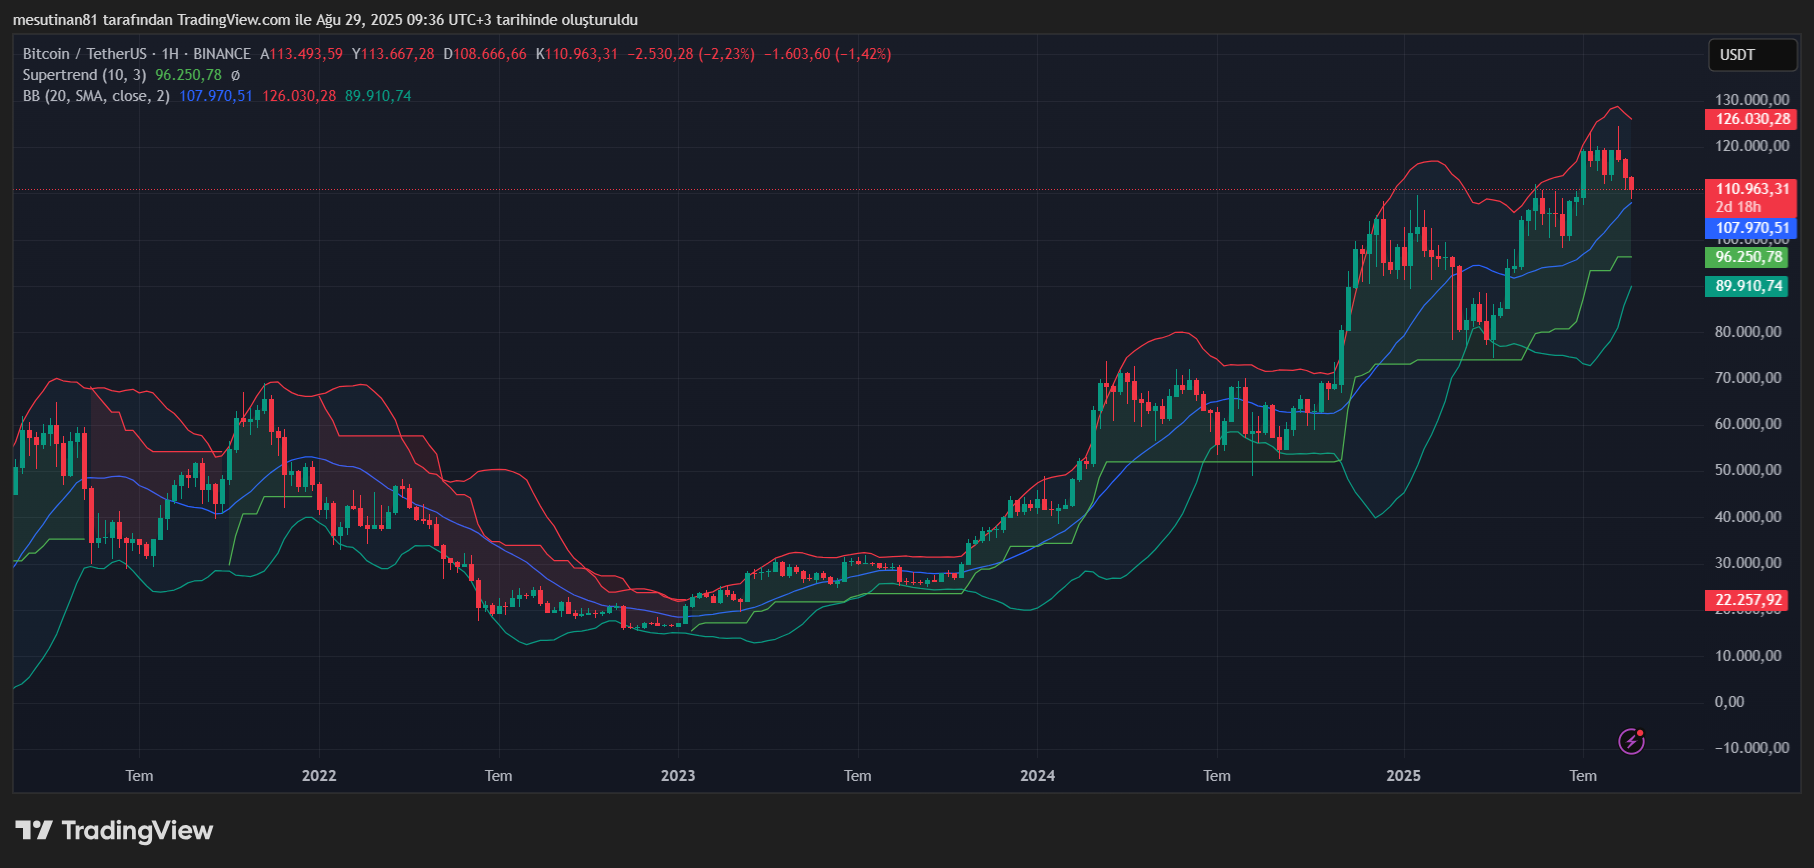Click the TradingView logo at bottom left
The height and width of the screenshot is (868, 1814).
pos(114,831)
